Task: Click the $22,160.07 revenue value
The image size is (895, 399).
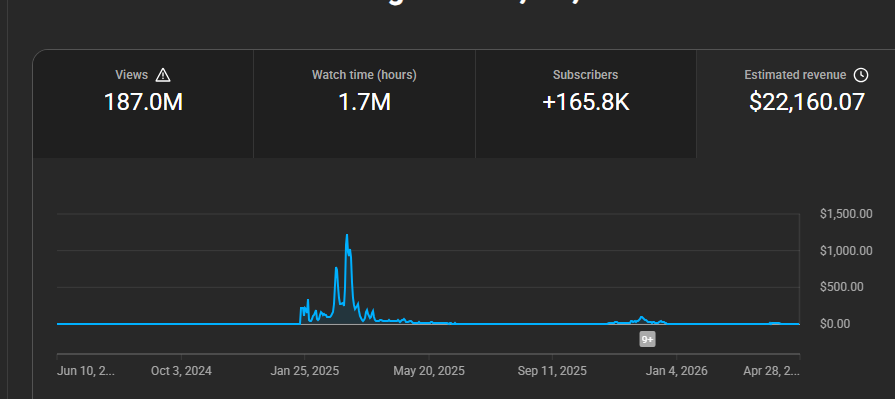Action: click(807, 102)
